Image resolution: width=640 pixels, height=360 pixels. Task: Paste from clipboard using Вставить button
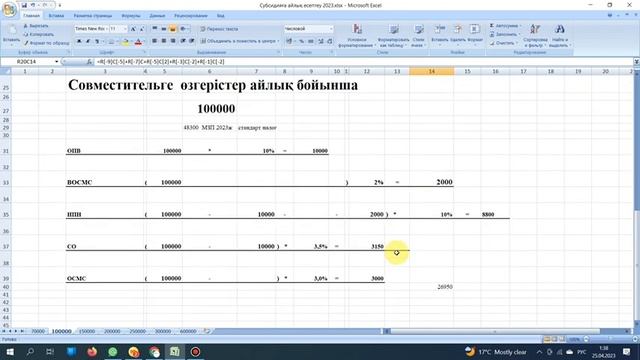[11, 35]
